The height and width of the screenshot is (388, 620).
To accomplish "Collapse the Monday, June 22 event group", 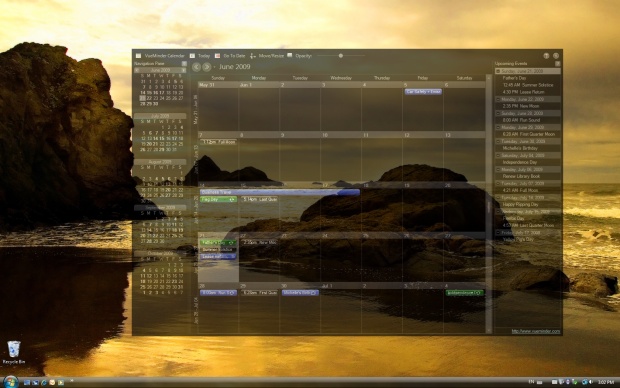I will pyautogui.click(x=498, y=99).
